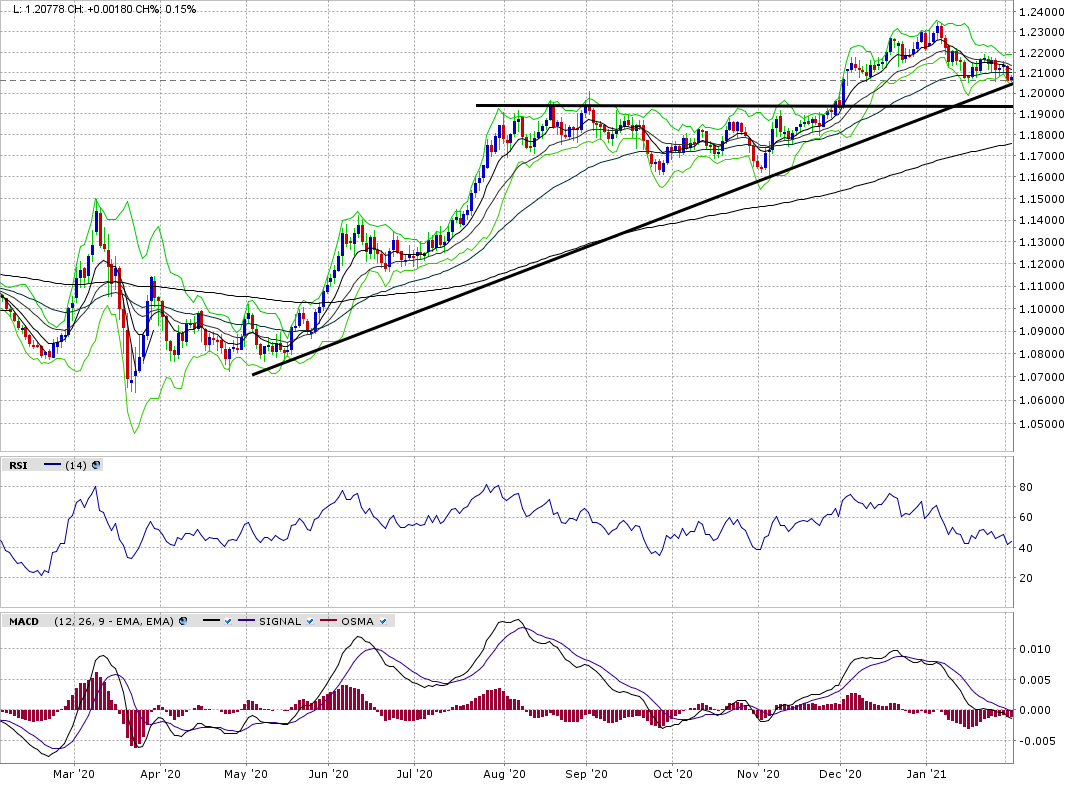Click the 1.10000 price axis label
This screenshot has height=788, width=1073.
1042,308
